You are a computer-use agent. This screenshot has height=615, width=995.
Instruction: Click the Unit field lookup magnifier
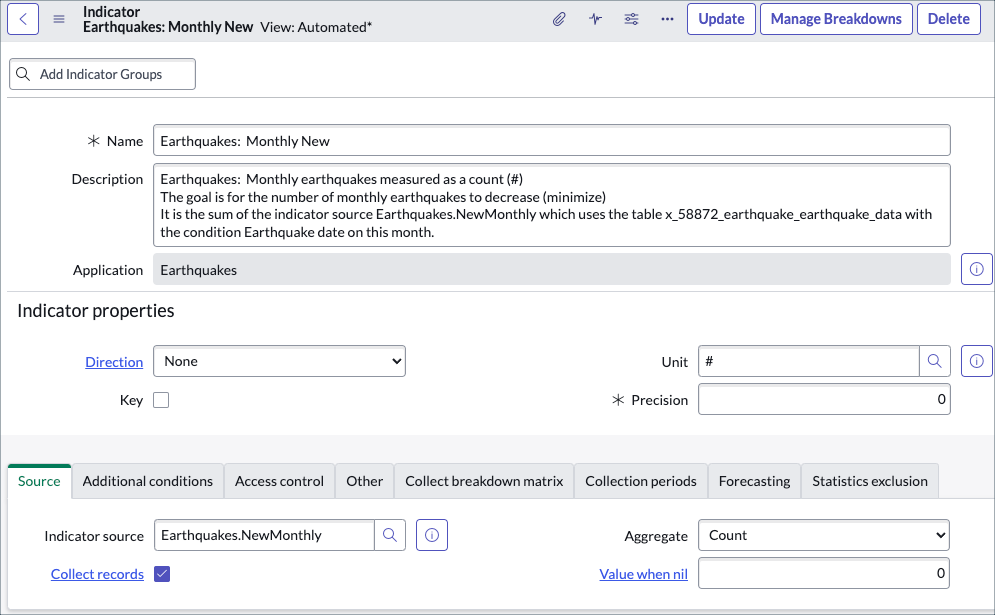[936, 361]
